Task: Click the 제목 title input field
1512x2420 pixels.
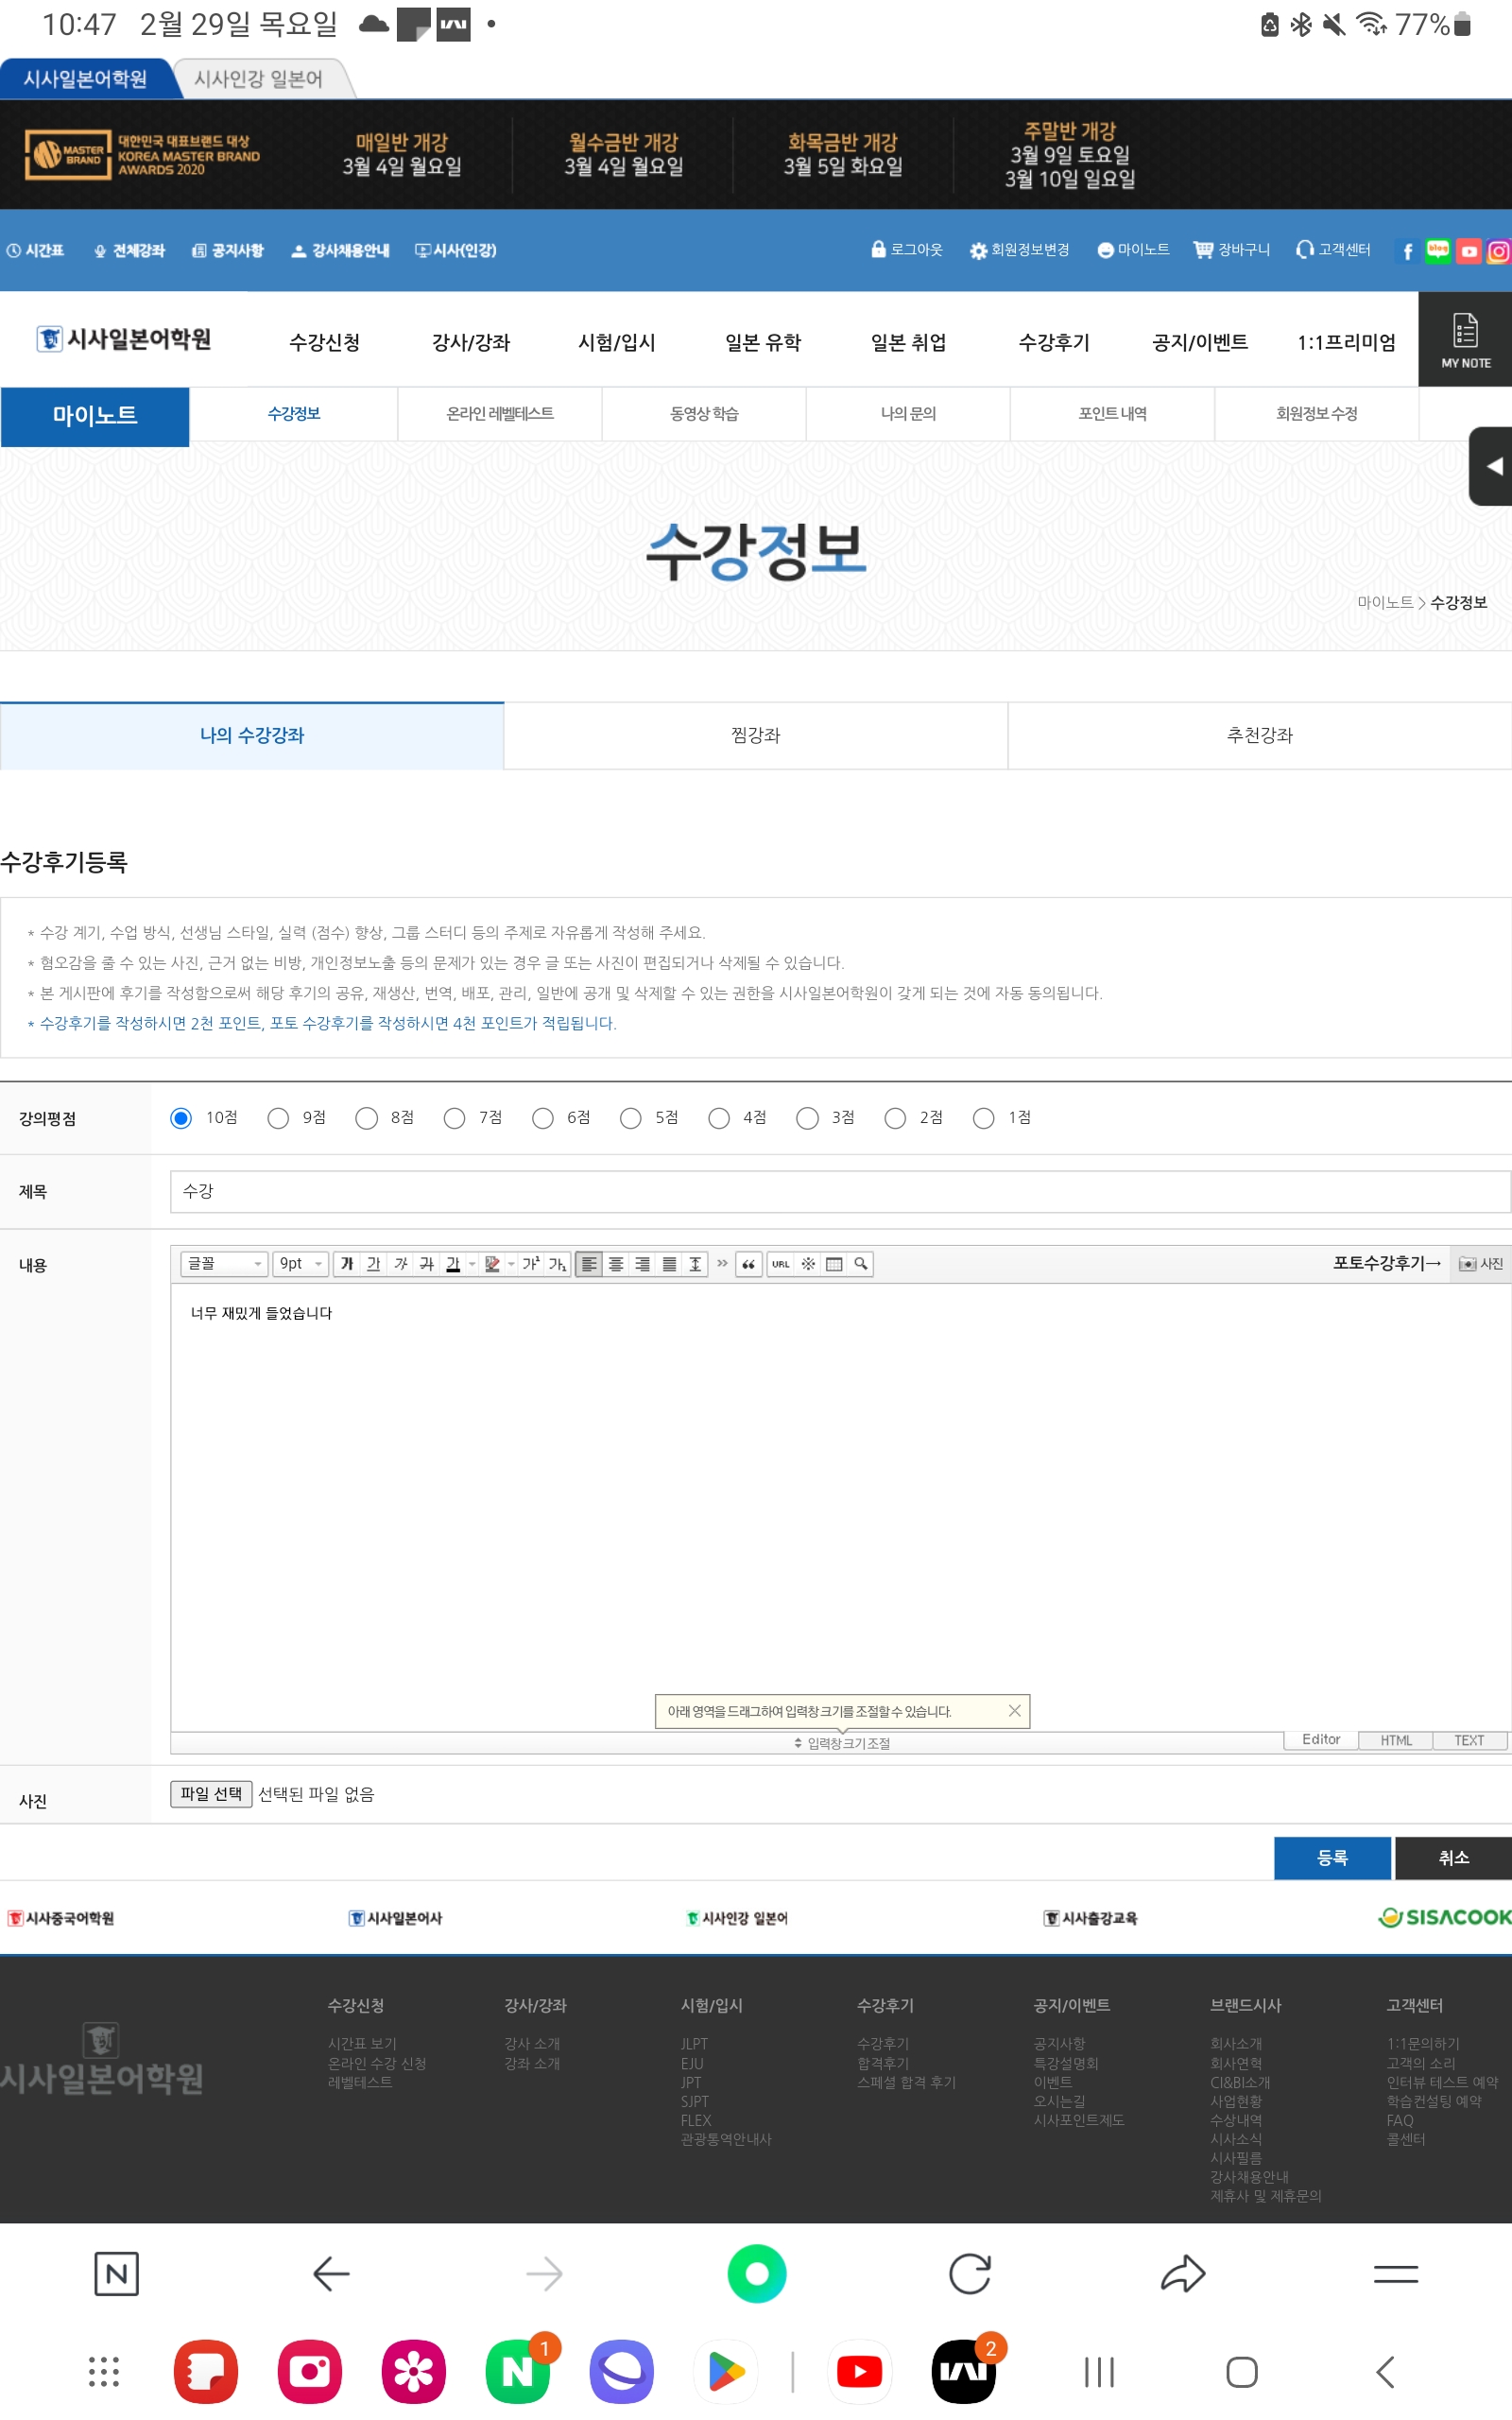Action: click(838, 1192)
